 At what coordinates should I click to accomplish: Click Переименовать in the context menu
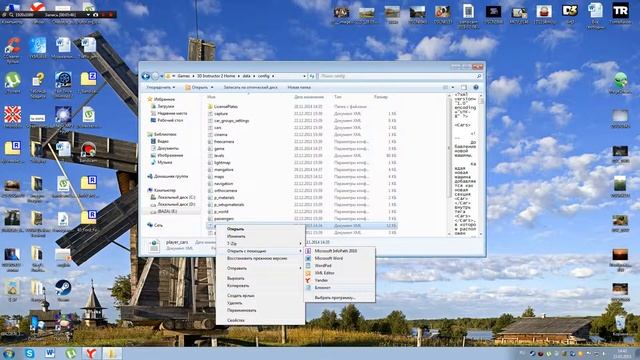pyautogui.click(x=242, y=311)
